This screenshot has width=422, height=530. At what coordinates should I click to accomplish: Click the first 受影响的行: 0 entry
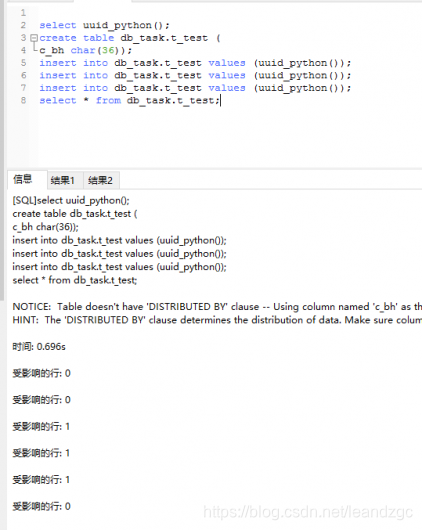(x=42, y=373)
